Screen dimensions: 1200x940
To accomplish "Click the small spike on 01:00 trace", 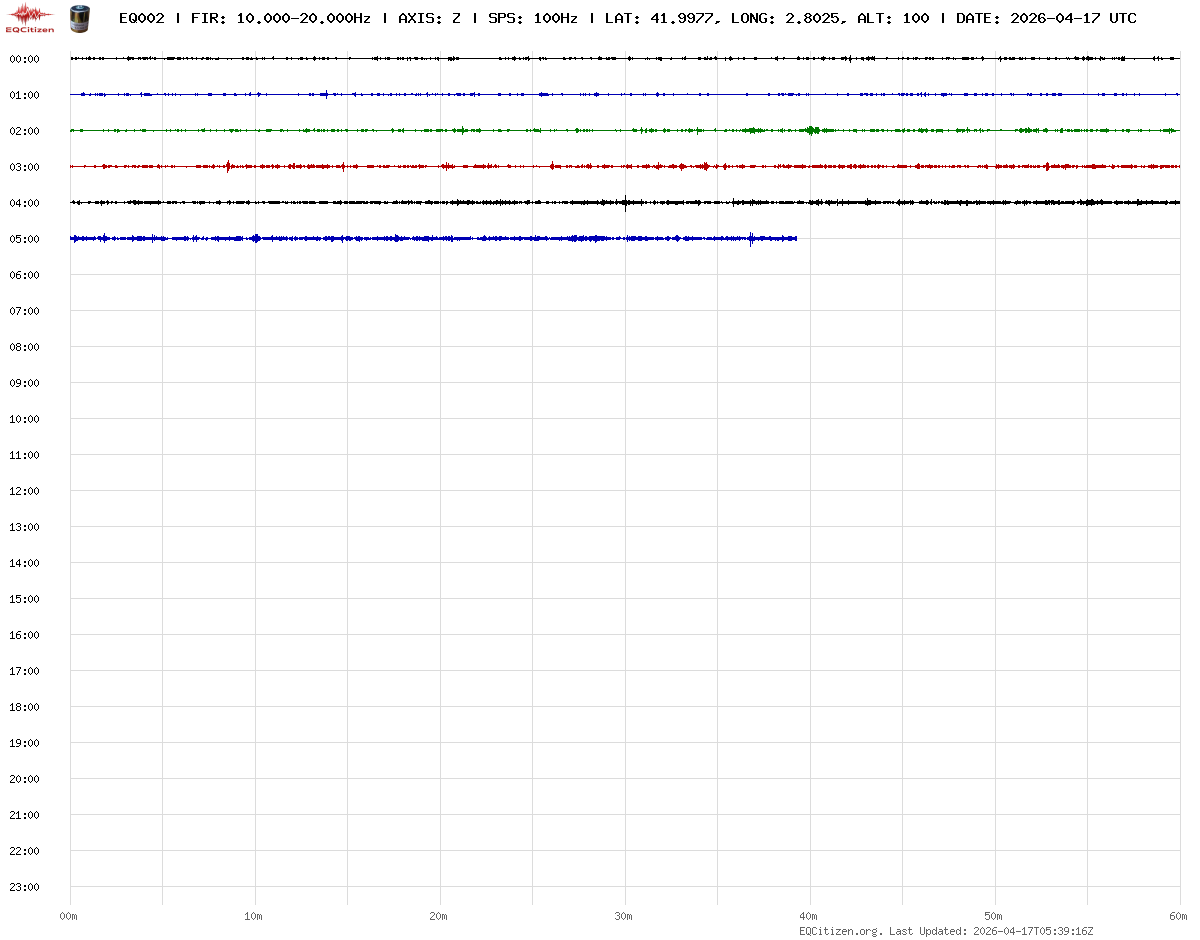I will coord(325,95).
